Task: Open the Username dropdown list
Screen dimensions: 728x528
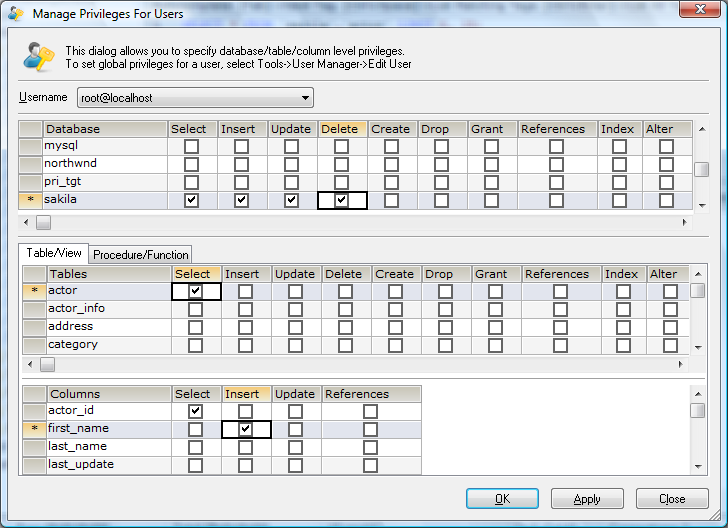Action: (x=305, y=98)
